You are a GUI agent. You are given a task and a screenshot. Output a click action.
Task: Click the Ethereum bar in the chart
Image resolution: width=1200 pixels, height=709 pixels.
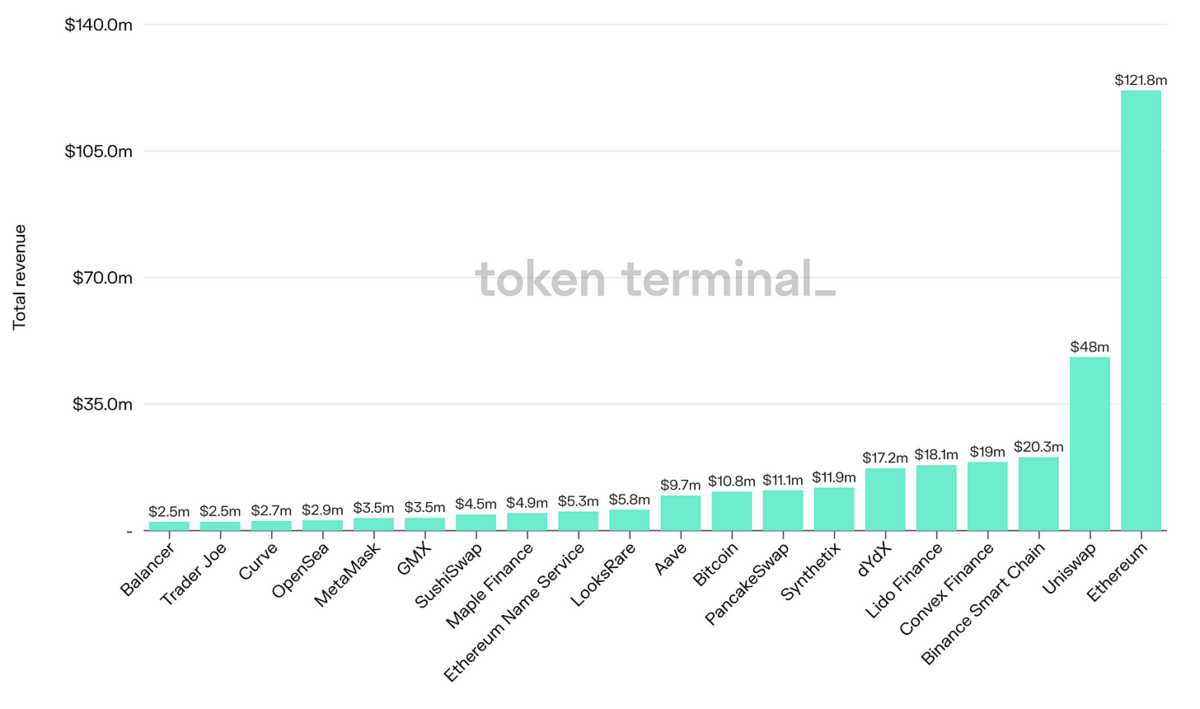click(1141, 310)
